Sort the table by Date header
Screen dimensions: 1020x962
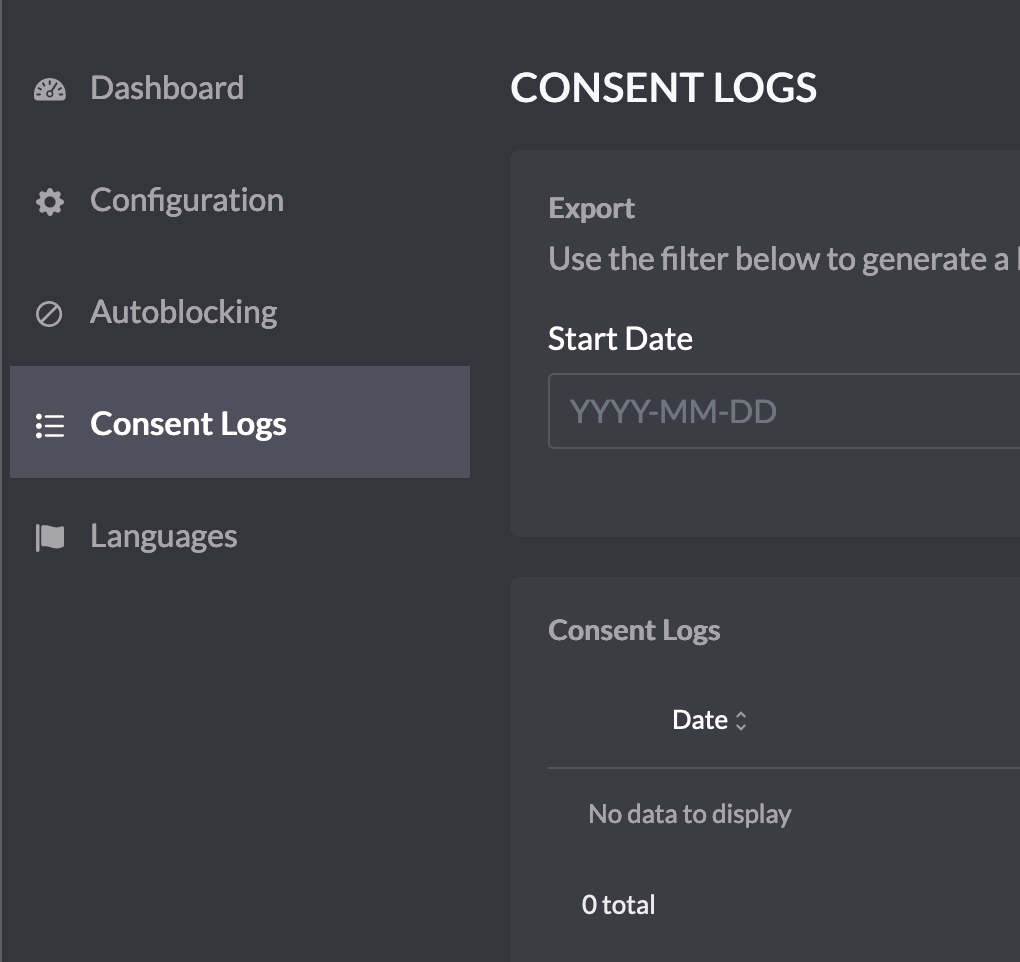[x=700, y=720]
